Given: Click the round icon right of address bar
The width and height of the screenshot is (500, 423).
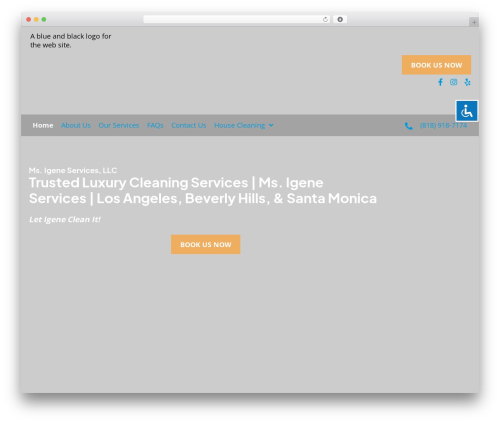Looking at the screenshot, I should (x=340, y=19).
